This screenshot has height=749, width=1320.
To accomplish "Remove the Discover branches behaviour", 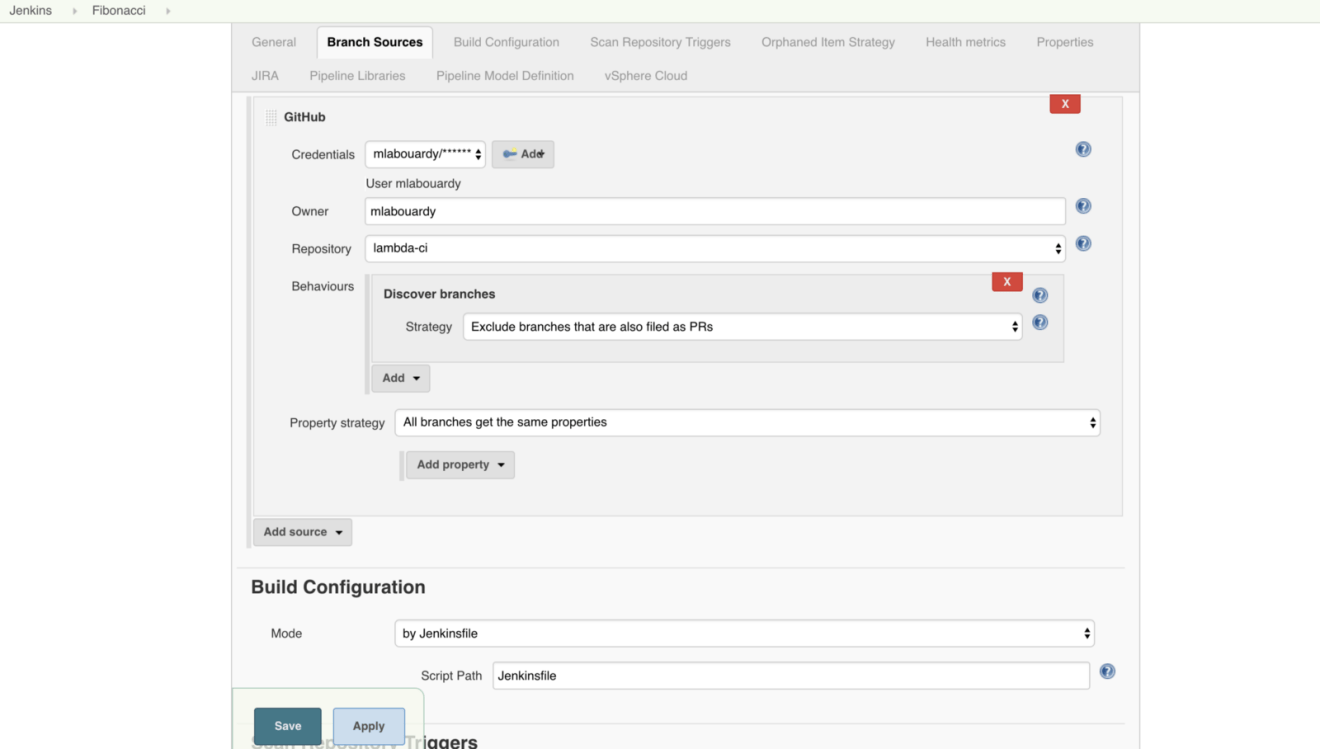I will point(1007,282).
